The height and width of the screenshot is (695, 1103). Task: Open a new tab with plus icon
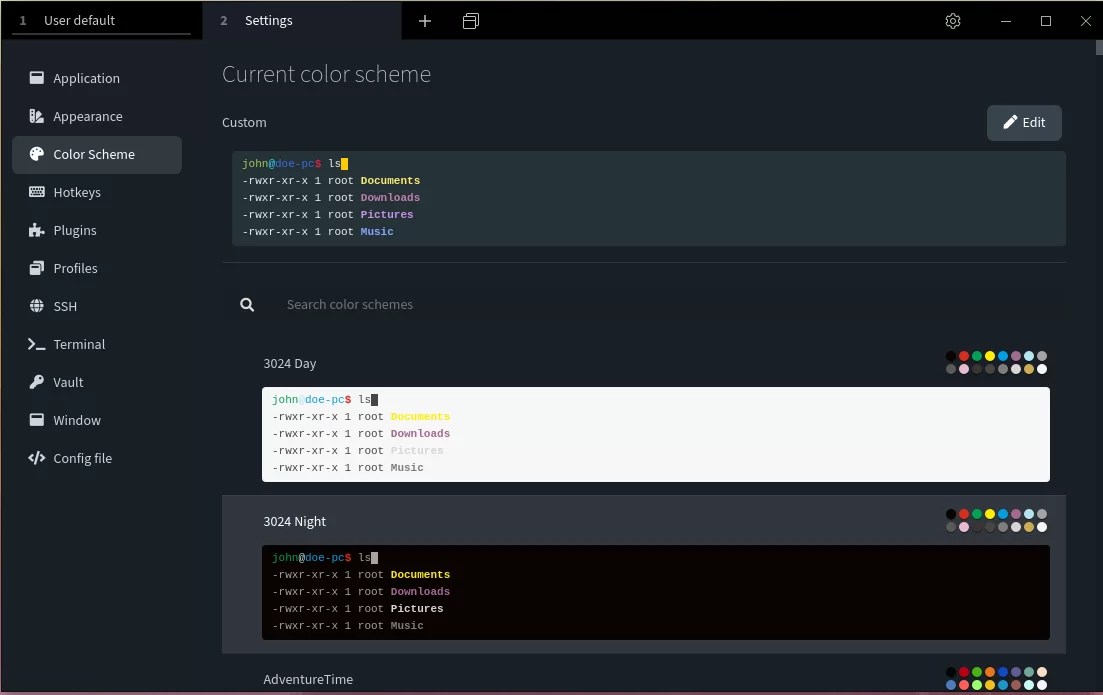425,21
